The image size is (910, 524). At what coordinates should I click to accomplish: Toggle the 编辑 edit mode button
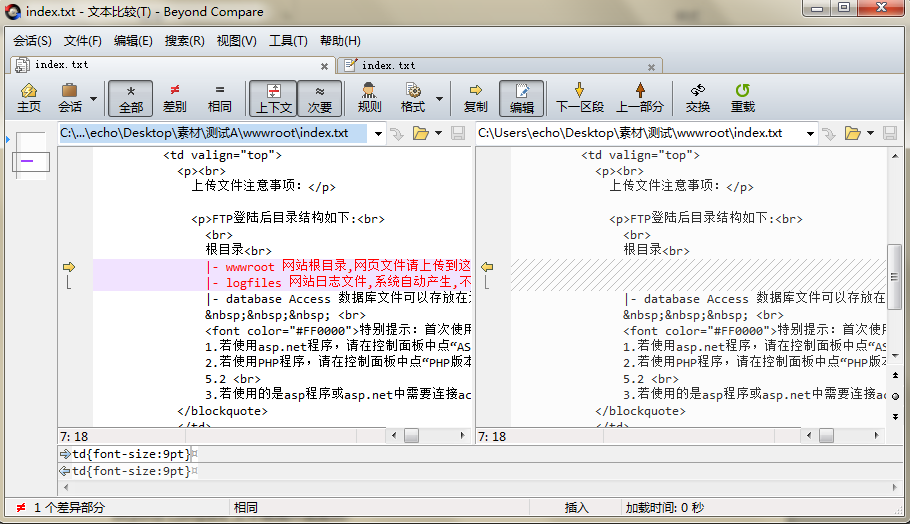(521, 98)
